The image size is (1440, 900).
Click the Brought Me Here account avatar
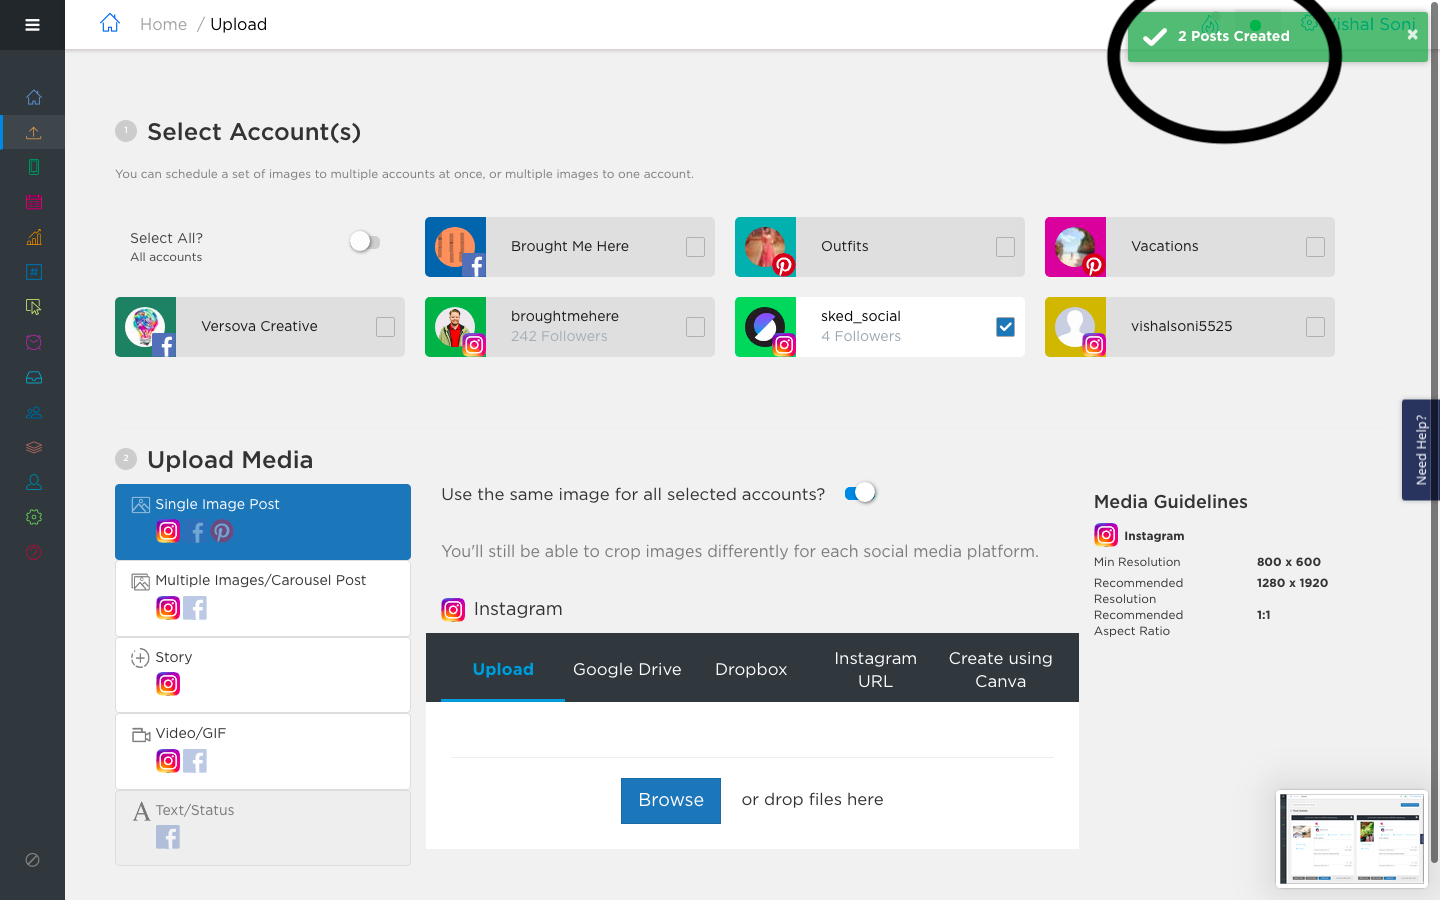click(x=455, y=247)
